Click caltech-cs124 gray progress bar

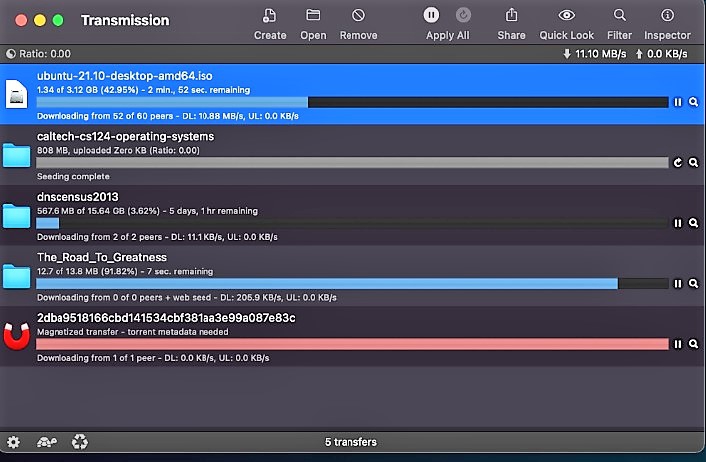(x=352, y=163)
